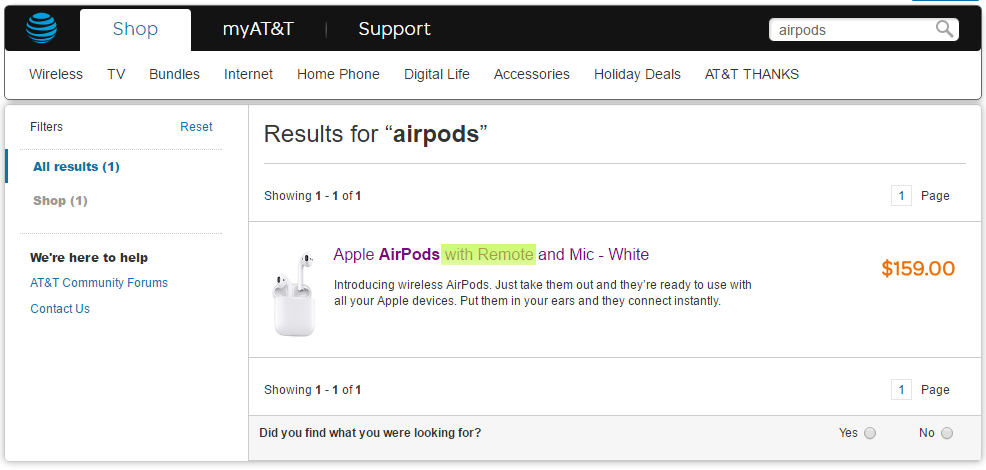
Task: Open the Wireless menu
Action: click(56, 74)
